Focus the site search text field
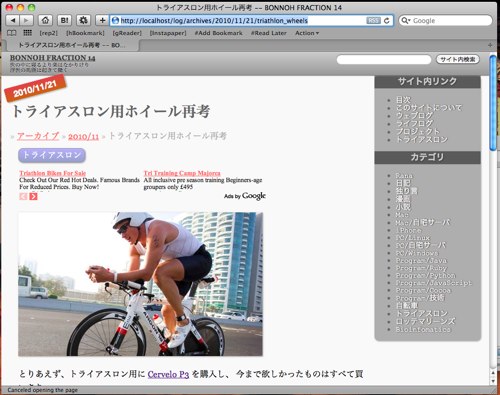The width and height of the screenshot is (500, 395). [x=384, y=60]
